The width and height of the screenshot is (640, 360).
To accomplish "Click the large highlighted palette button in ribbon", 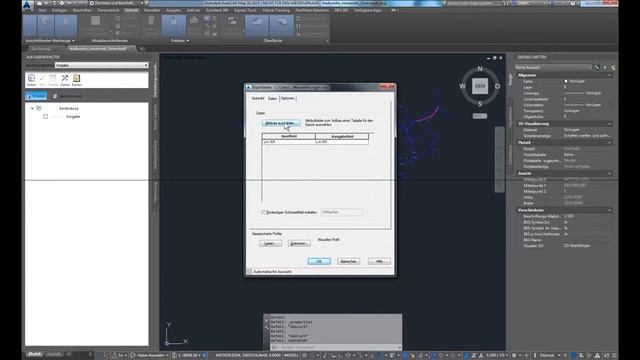I will click(x=173, y=25).
